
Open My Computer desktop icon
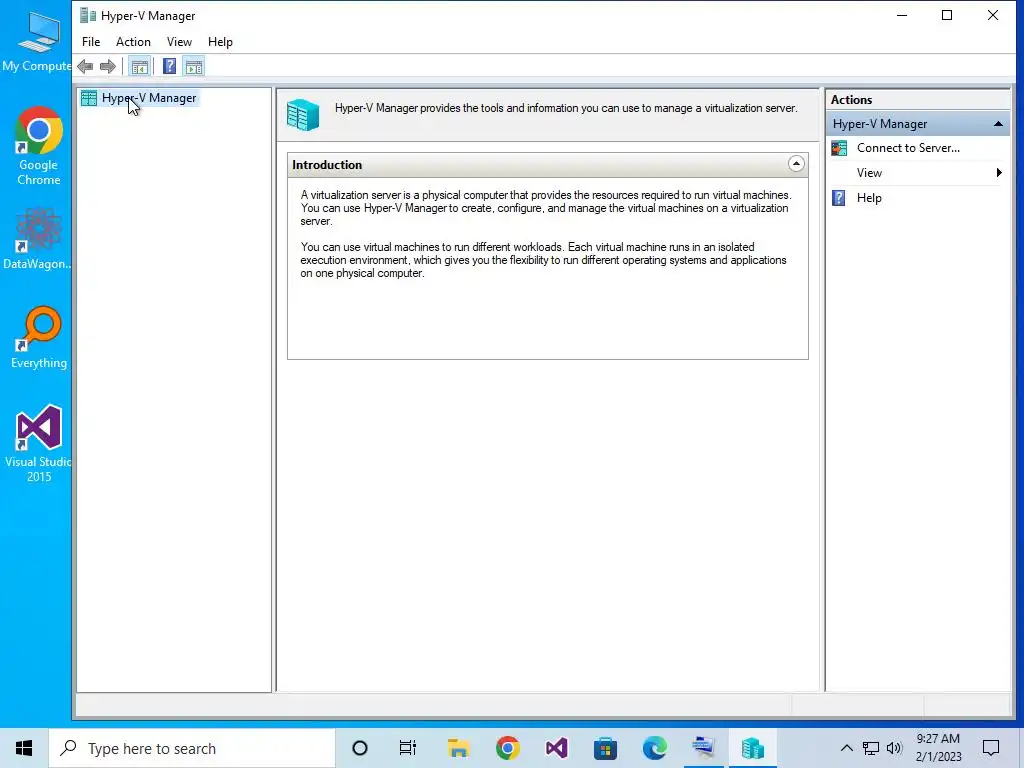point(37,40)
